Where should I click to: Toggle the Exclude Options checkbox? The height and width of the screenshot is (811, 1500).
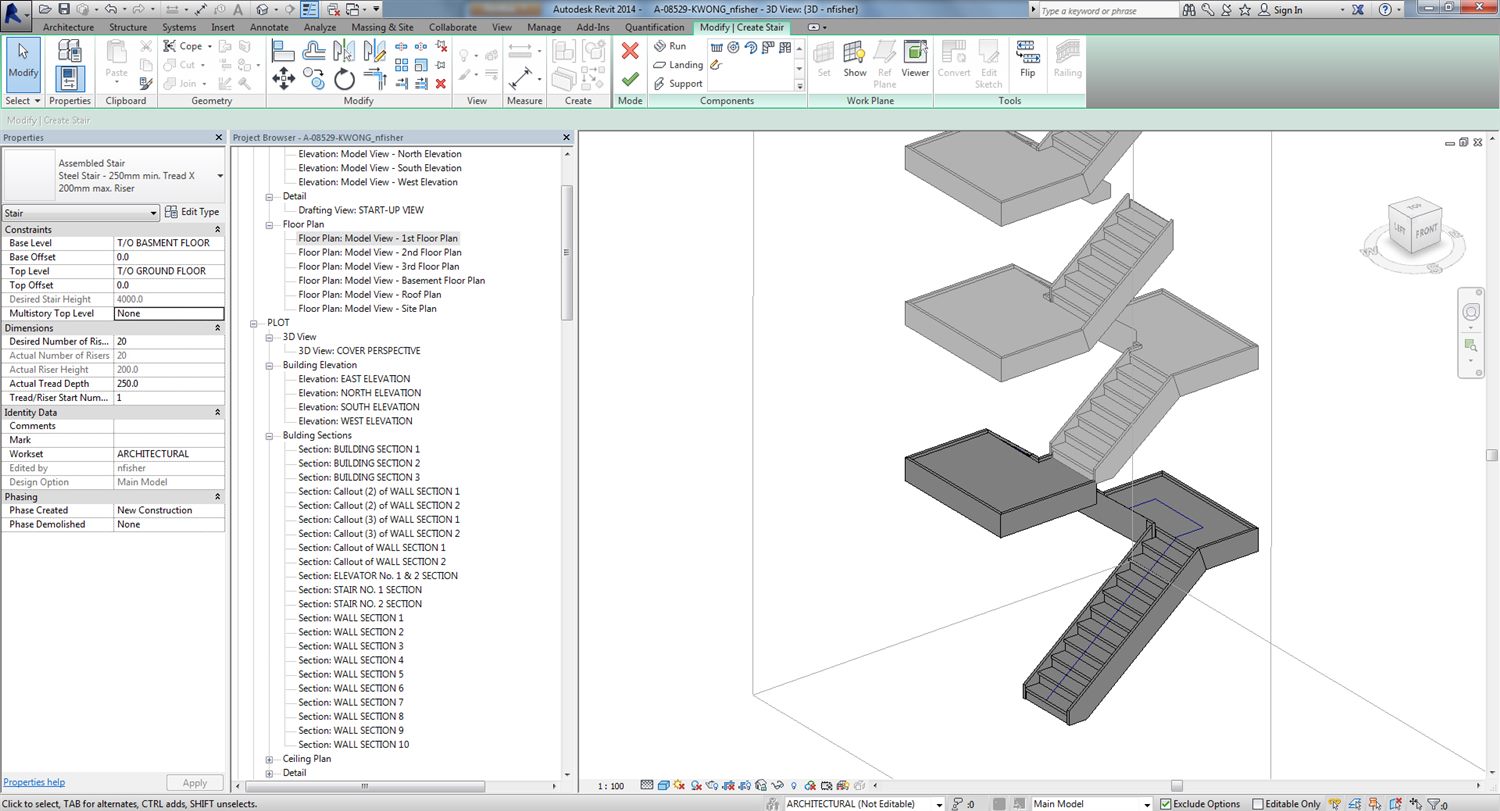click(x=1166, y=804)
